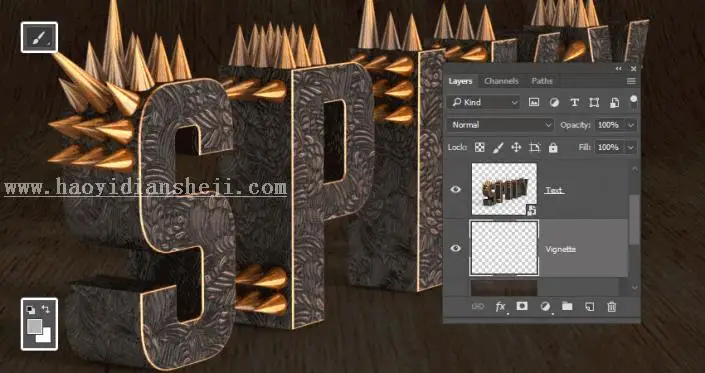Click the Fill 100% value field
This screenshot has height=373, width=705.
click(x=610, y=147)
